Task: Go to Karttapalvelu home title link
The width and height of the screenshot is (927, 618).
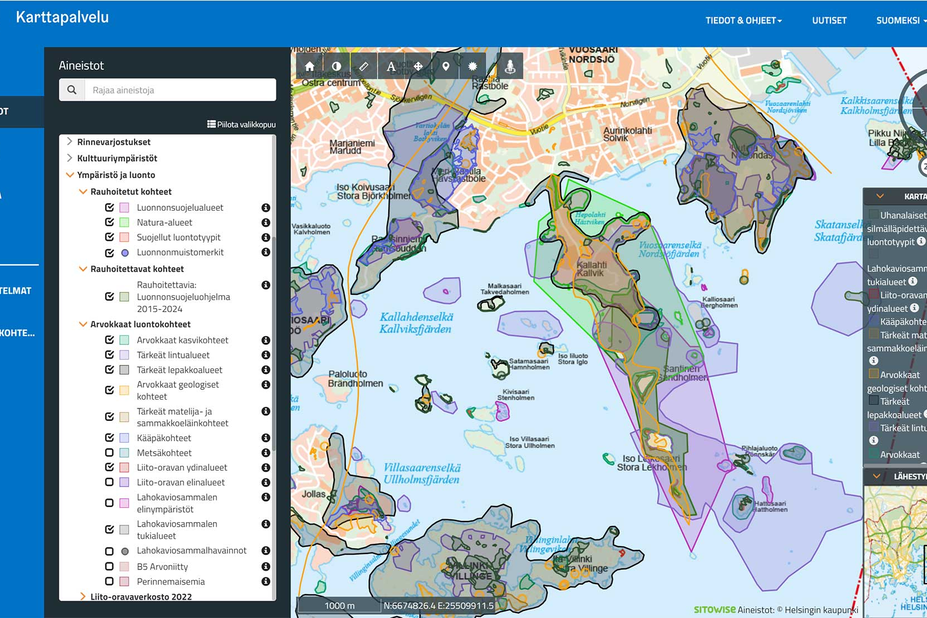Action: click(62, 17)
